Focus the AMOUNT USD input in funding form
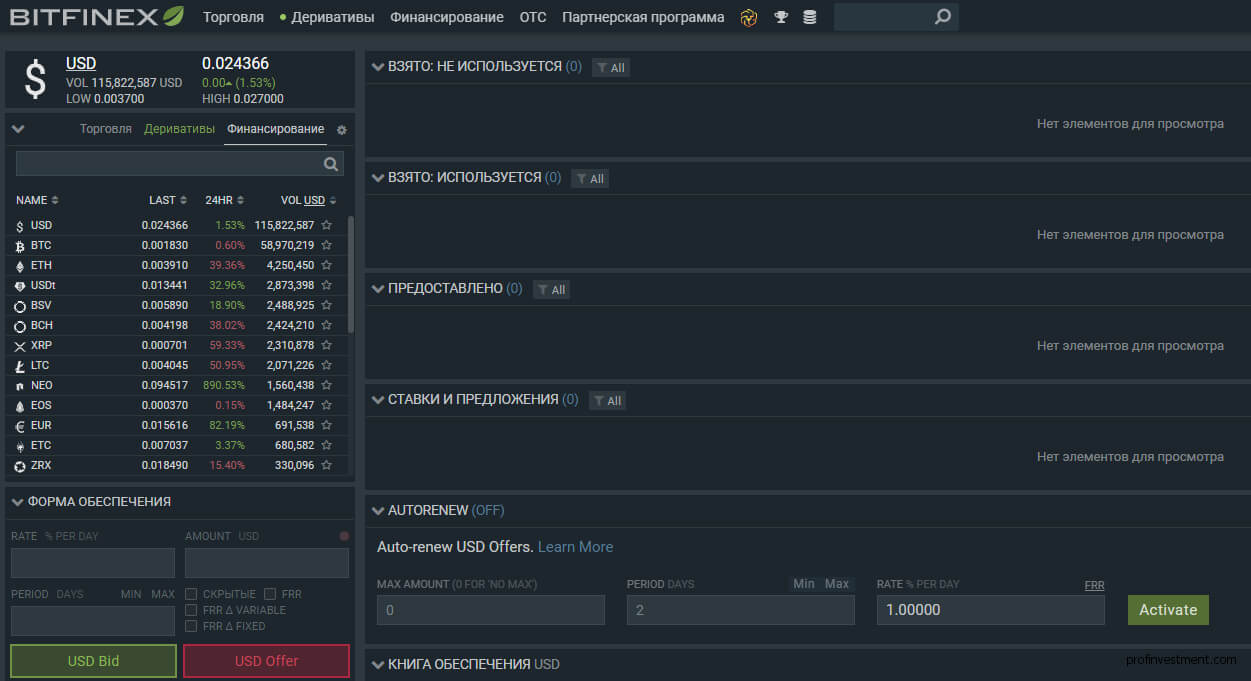 coord(267,563)
